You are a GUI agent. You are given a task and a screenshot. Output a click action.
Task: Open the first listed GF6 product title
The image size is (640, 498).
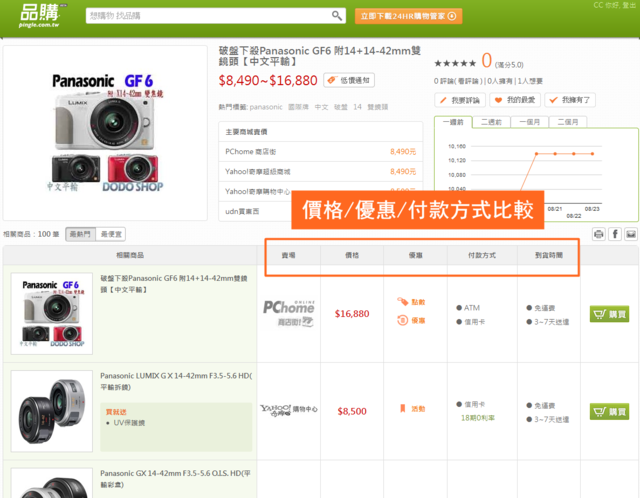pos(174,284)
